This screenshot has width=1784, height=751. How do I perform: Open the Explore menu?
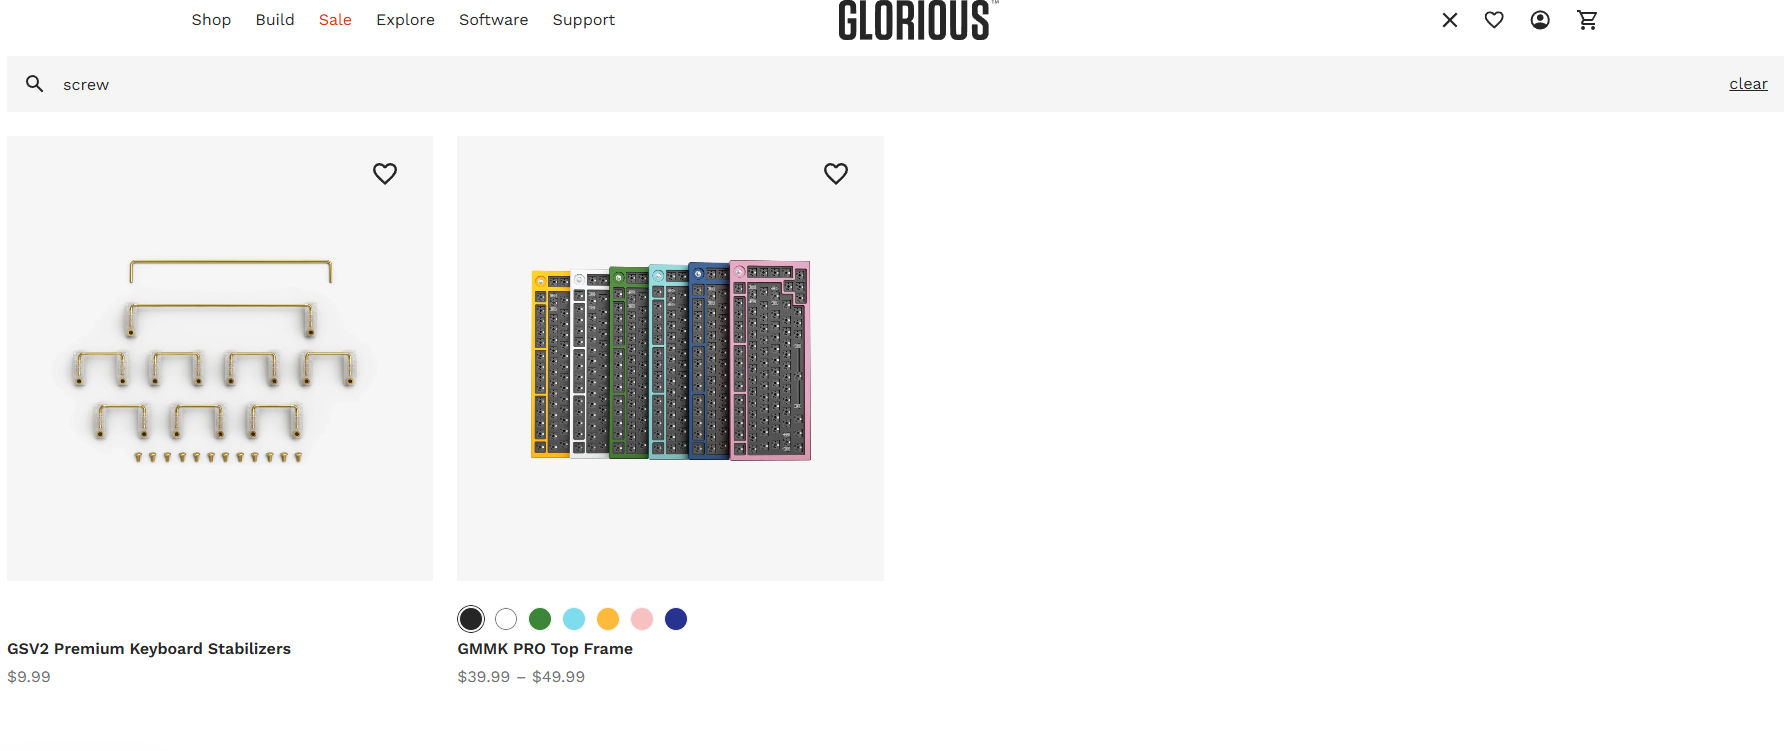point(405,20)
